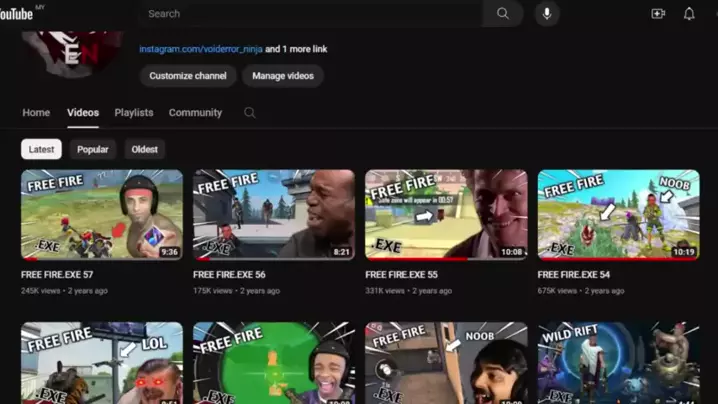
Task: Switch to the Home tab
Action: coord(36,113)
